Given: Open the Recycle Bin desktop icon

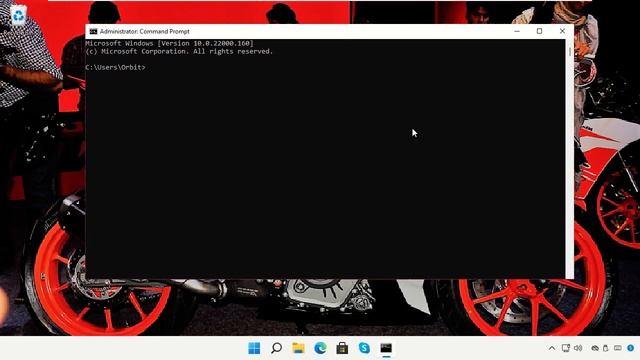Looking at the screenshot, I should (x=18, y=15).
